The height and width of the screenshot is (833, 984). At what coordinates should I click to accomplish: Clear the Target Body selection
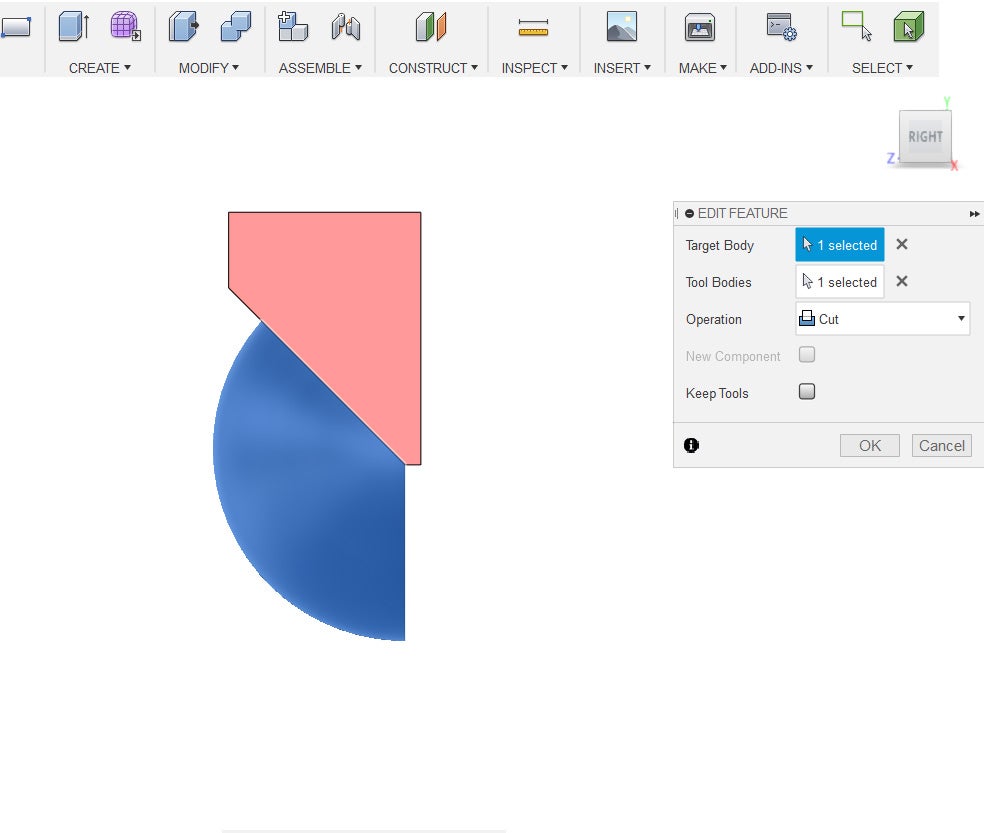[x=901, y=245]
